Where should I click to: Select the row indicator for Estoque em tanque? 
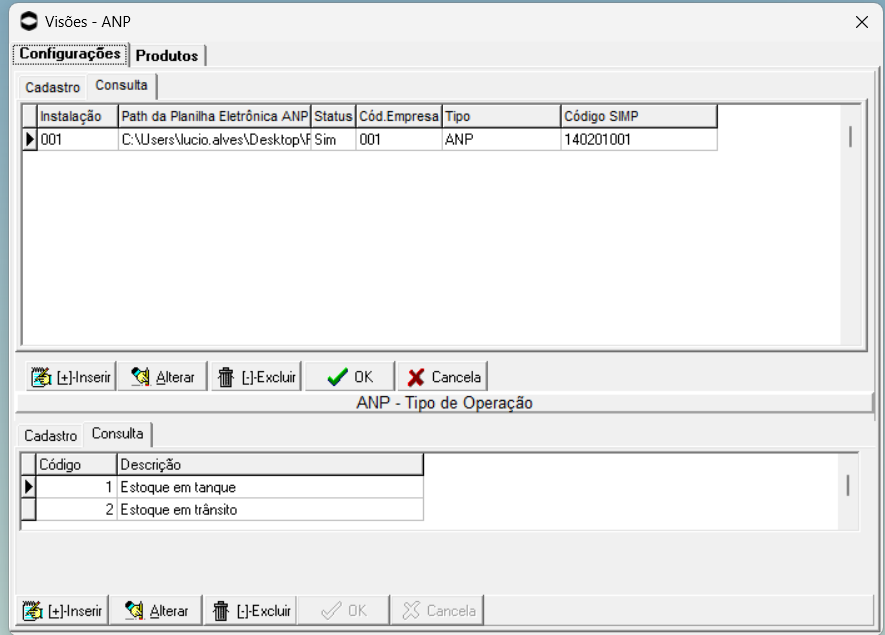pyautogui.click(x=28, y=487)
